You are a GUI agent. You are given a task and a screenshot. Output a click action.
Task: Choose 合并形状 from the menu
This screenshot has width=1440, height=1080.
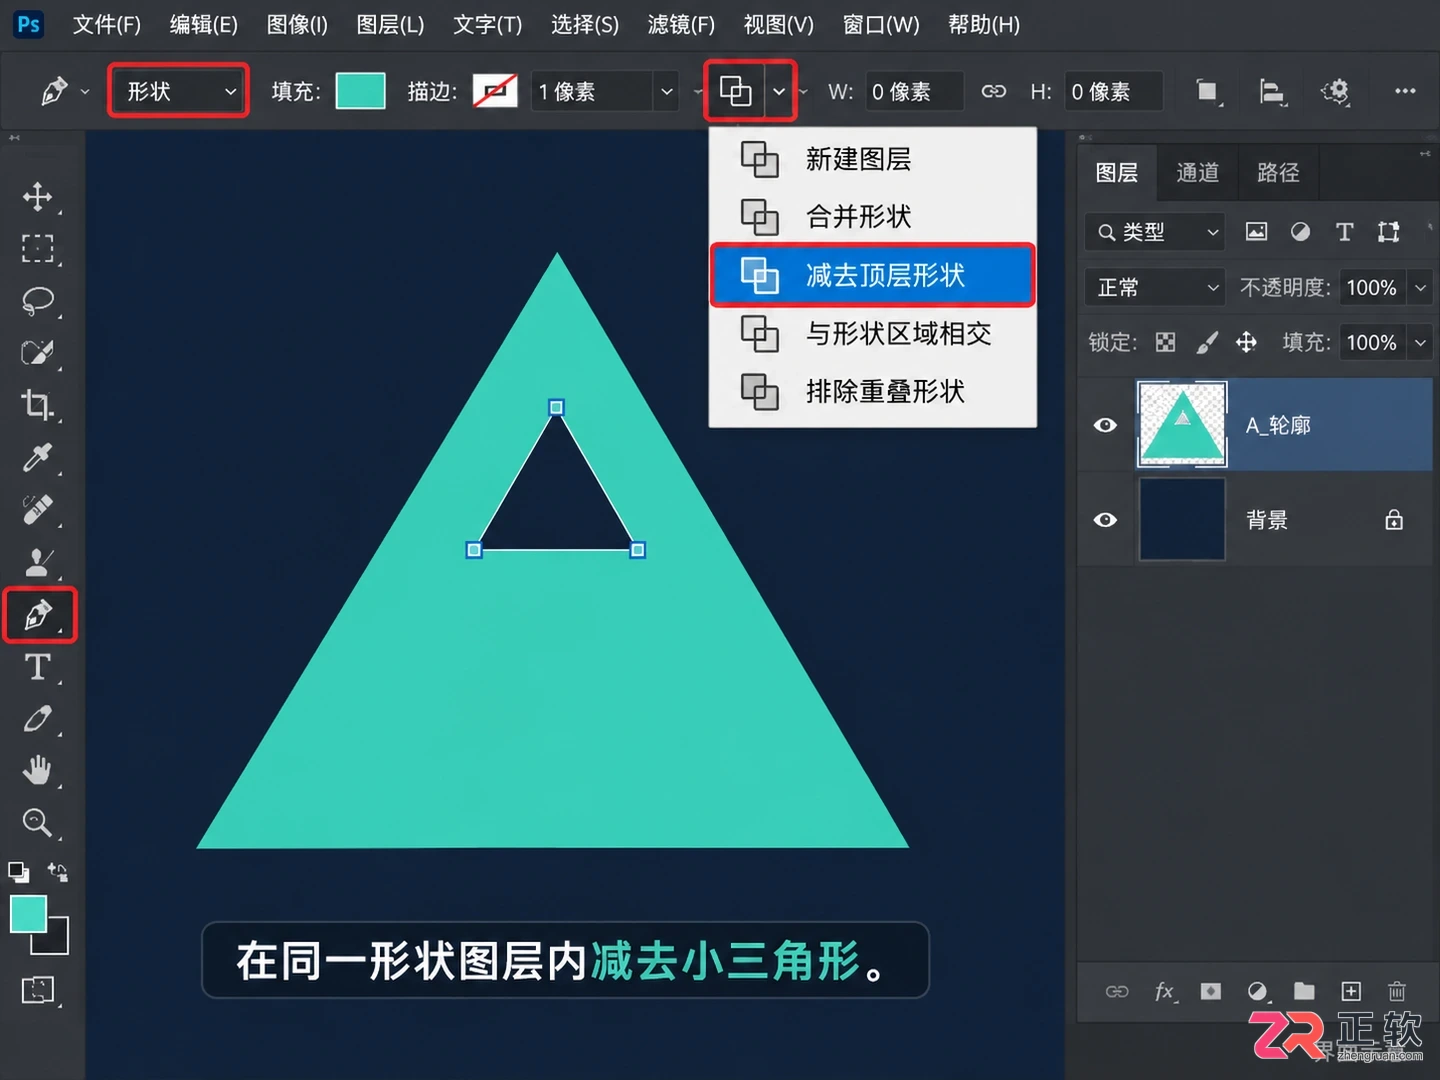(x=872, y=217)
